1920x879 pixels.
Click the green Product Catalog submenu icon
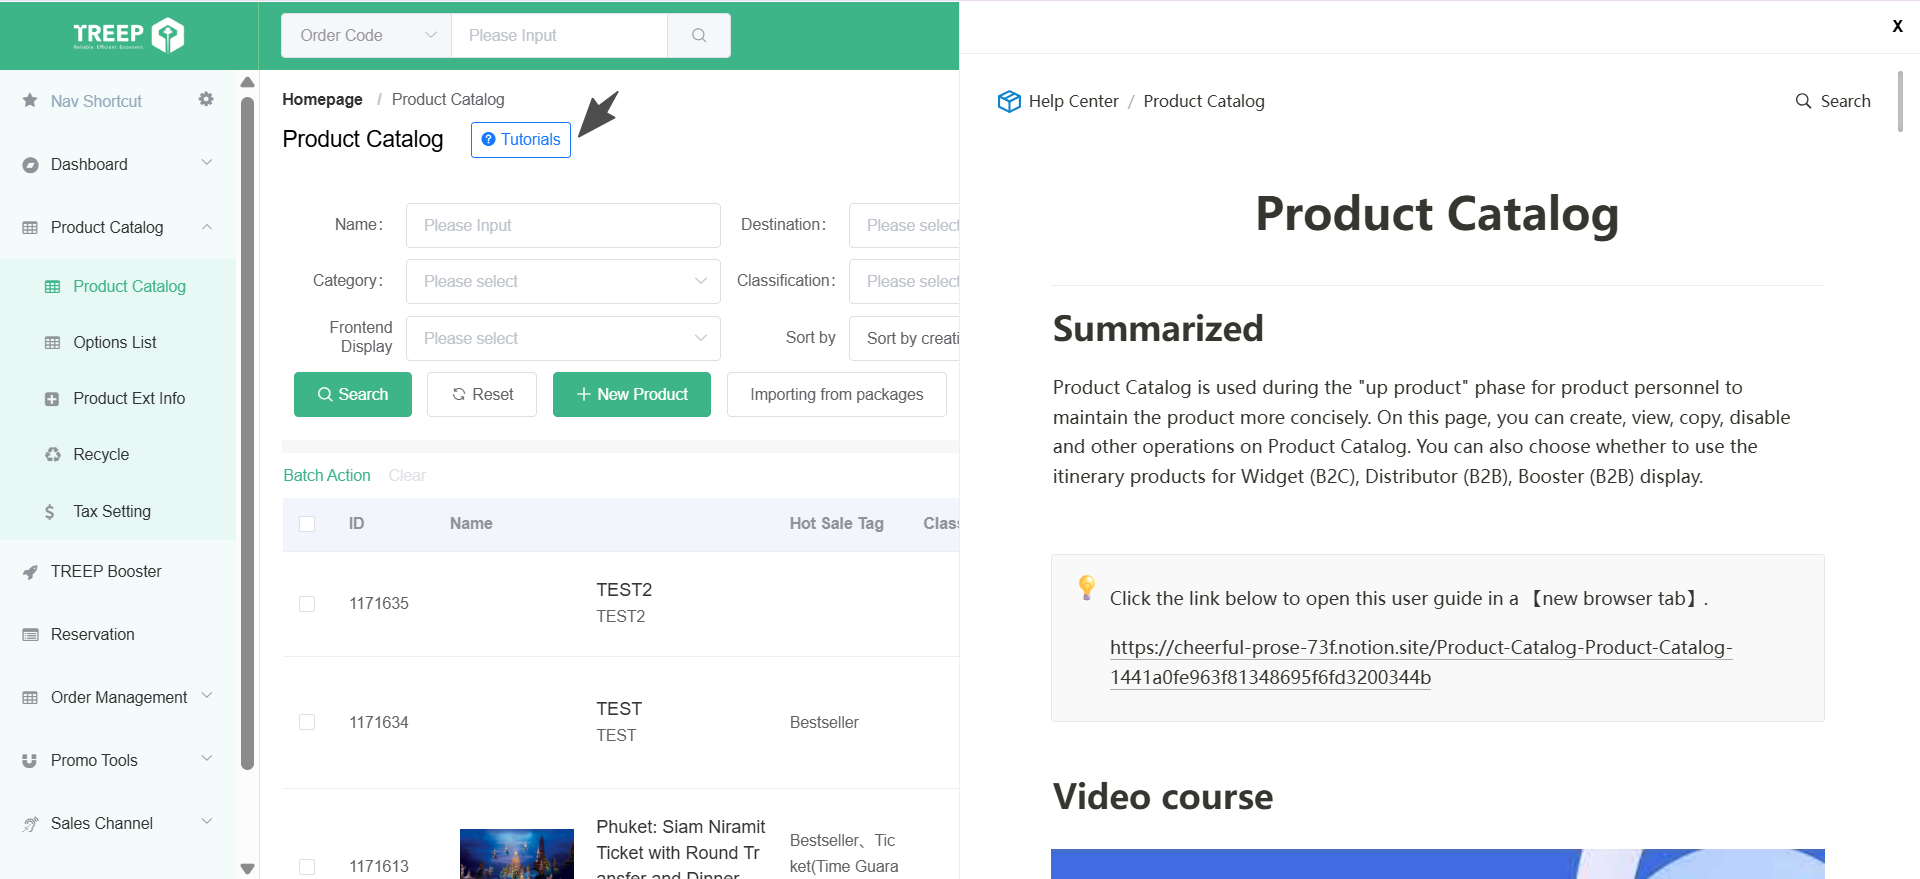52,286
